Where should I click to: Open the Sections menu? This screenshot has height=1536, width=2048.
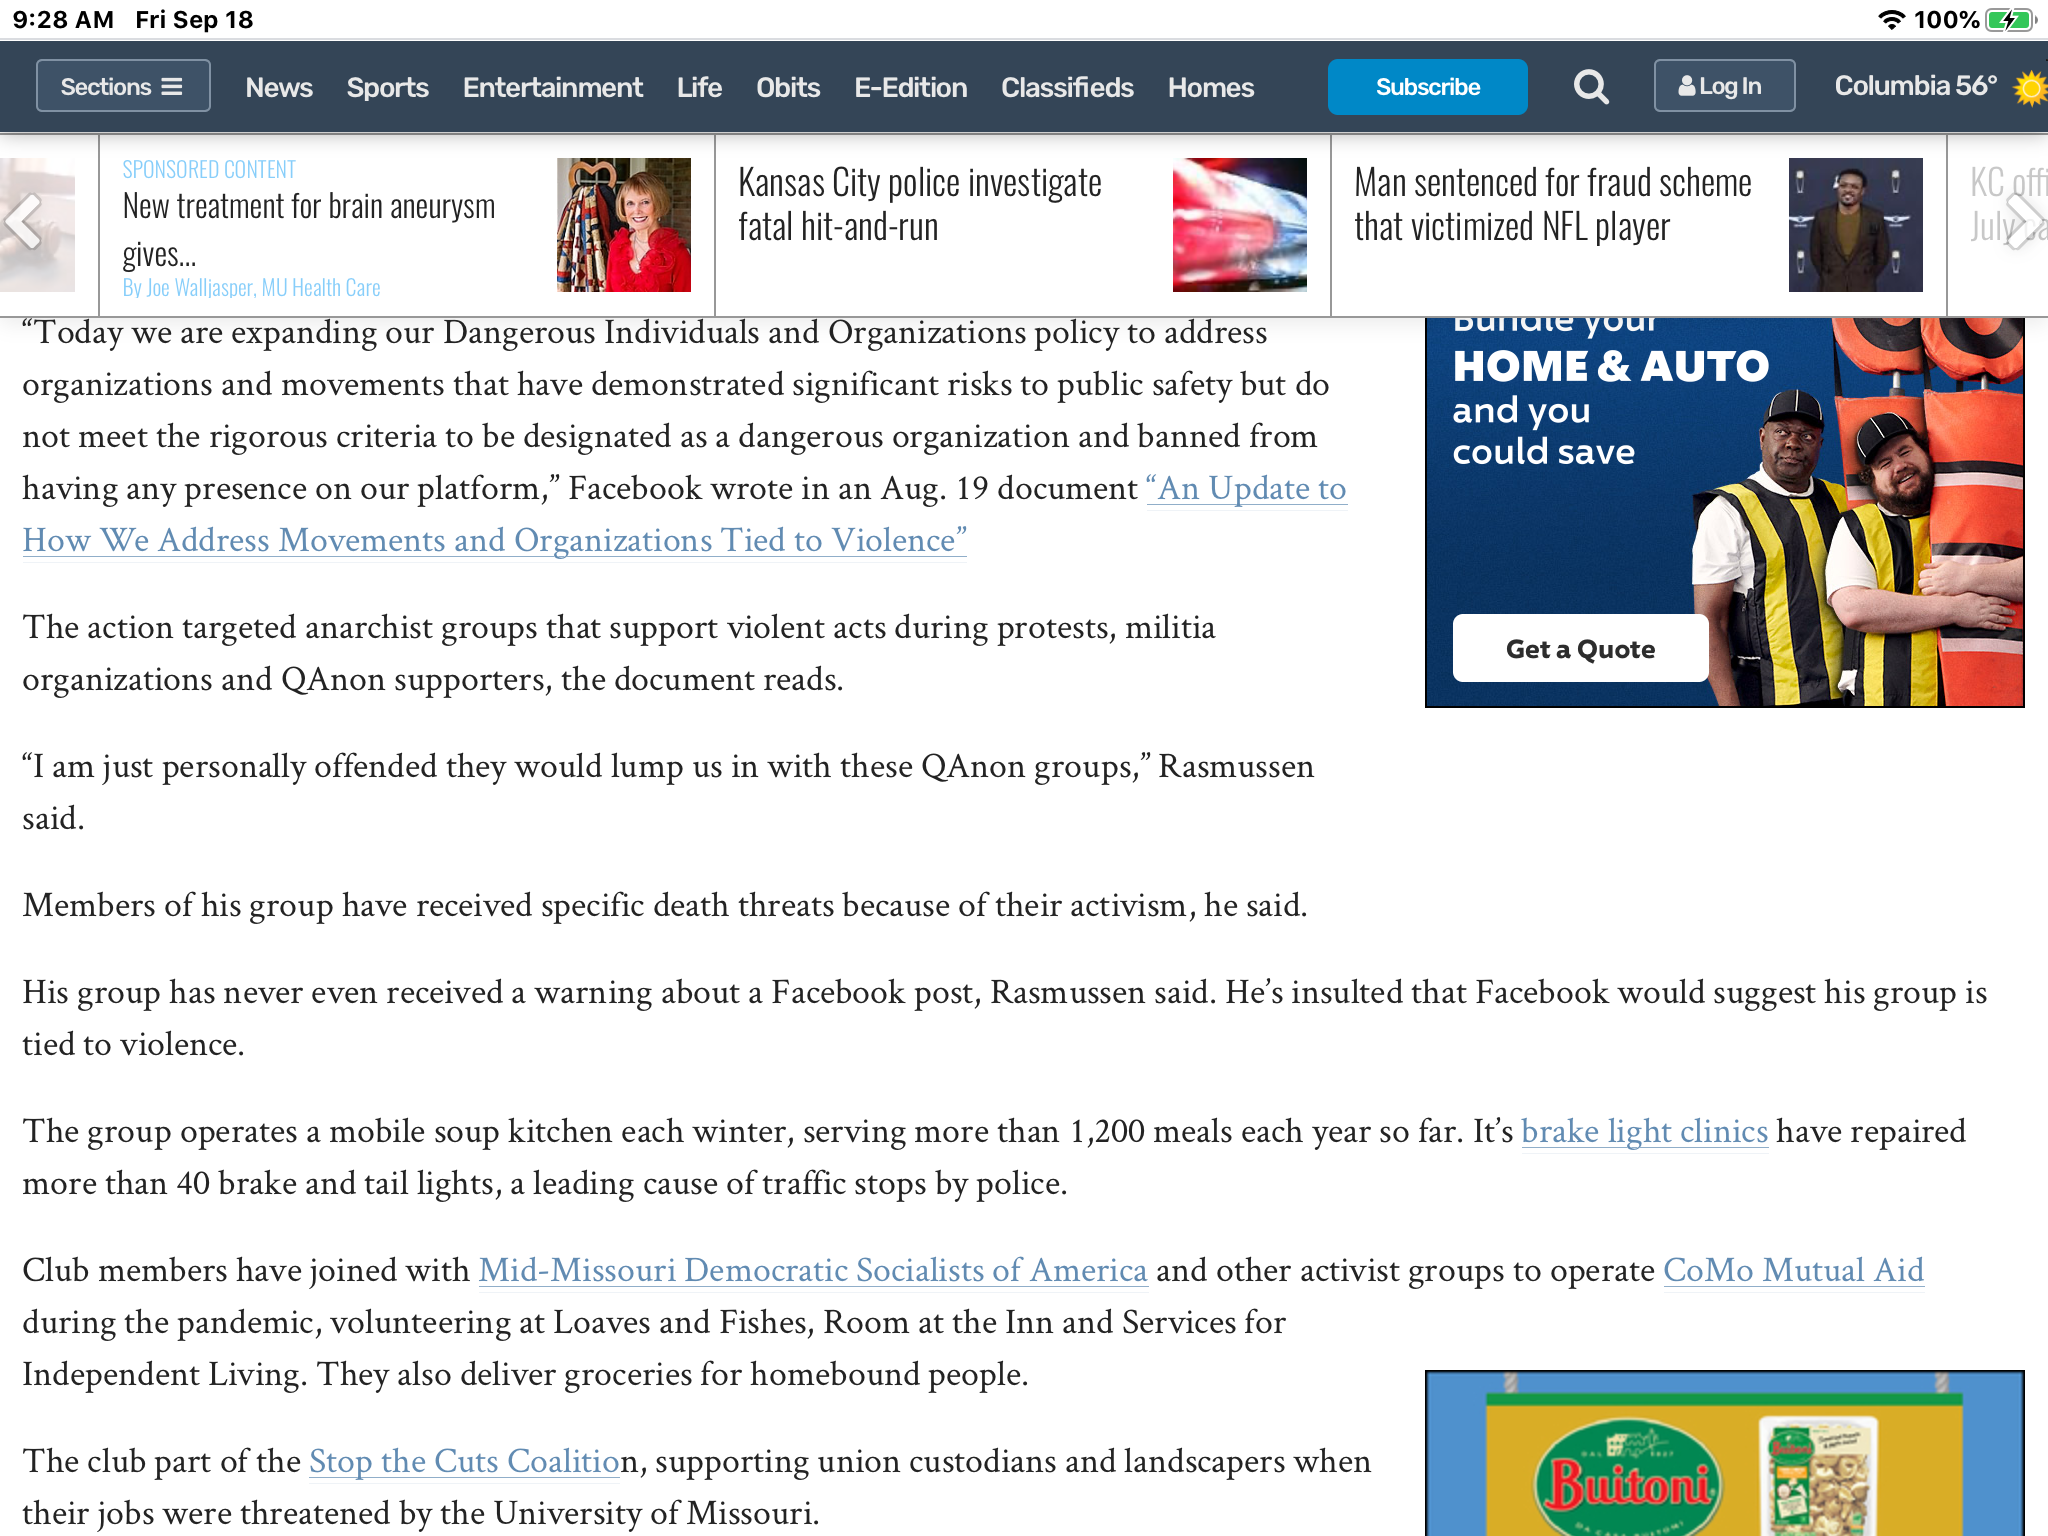123,86
